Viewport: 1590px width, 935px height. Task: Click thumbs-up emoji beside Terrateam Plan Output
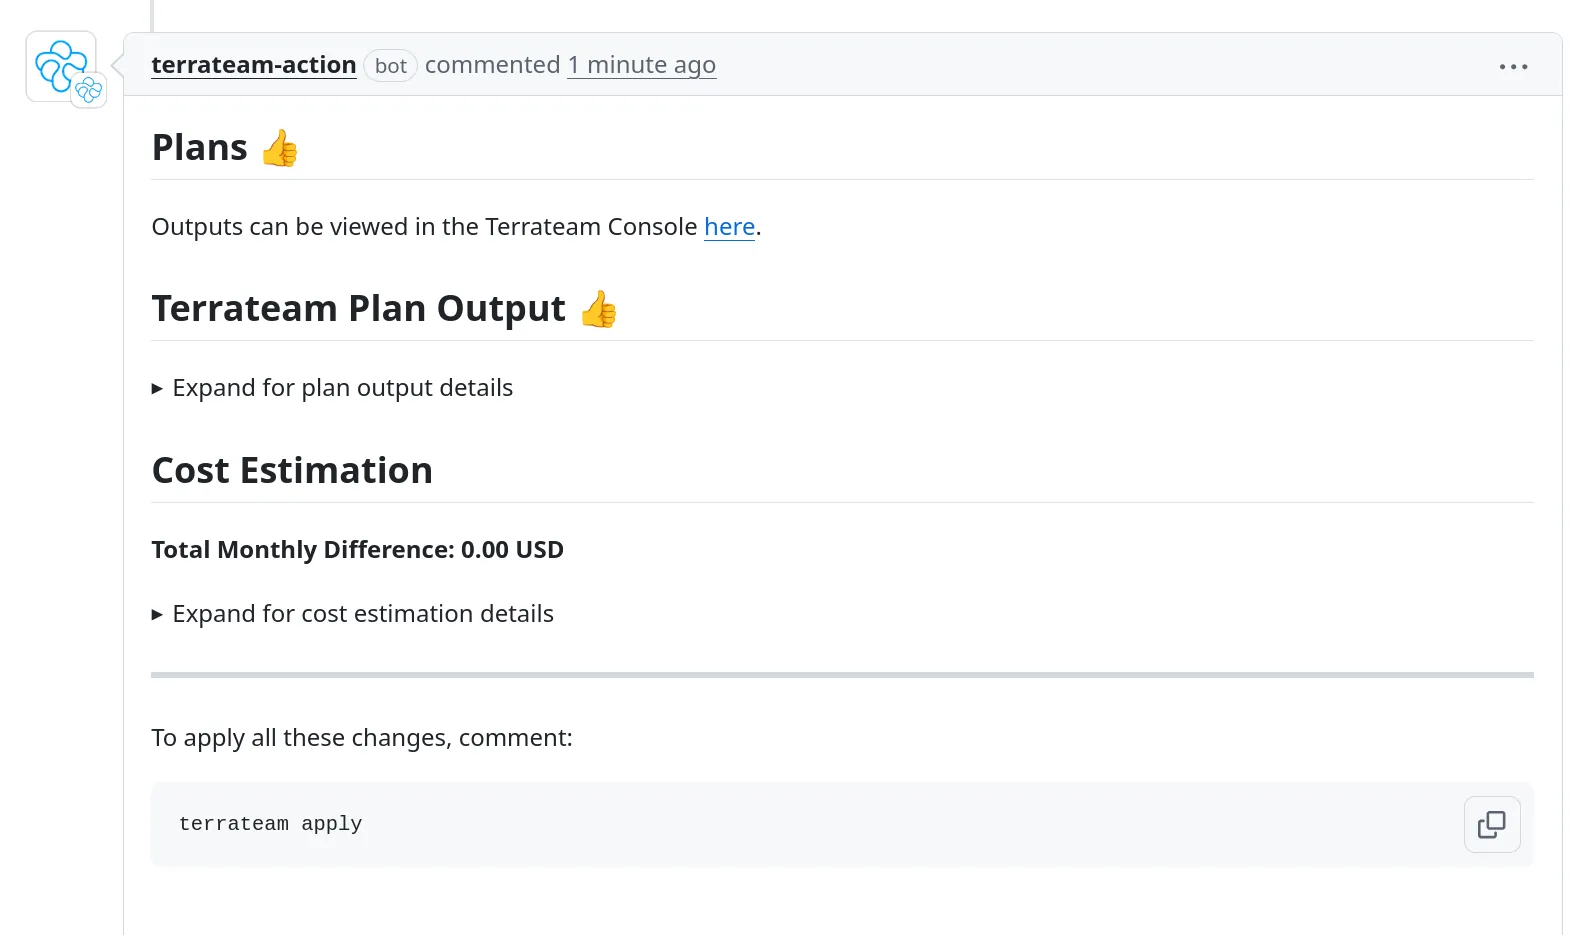(598, 309)
